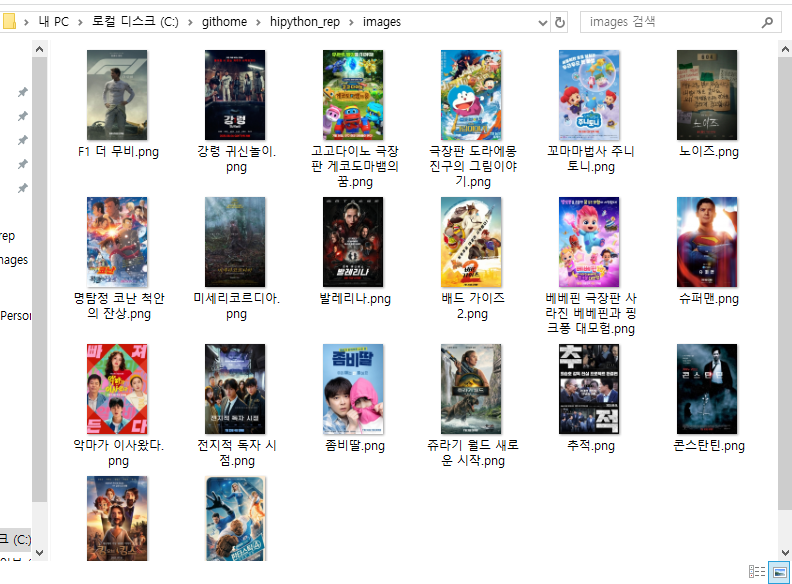Expand chevron after hipython_rep breadcrumb

coord(351,22)
